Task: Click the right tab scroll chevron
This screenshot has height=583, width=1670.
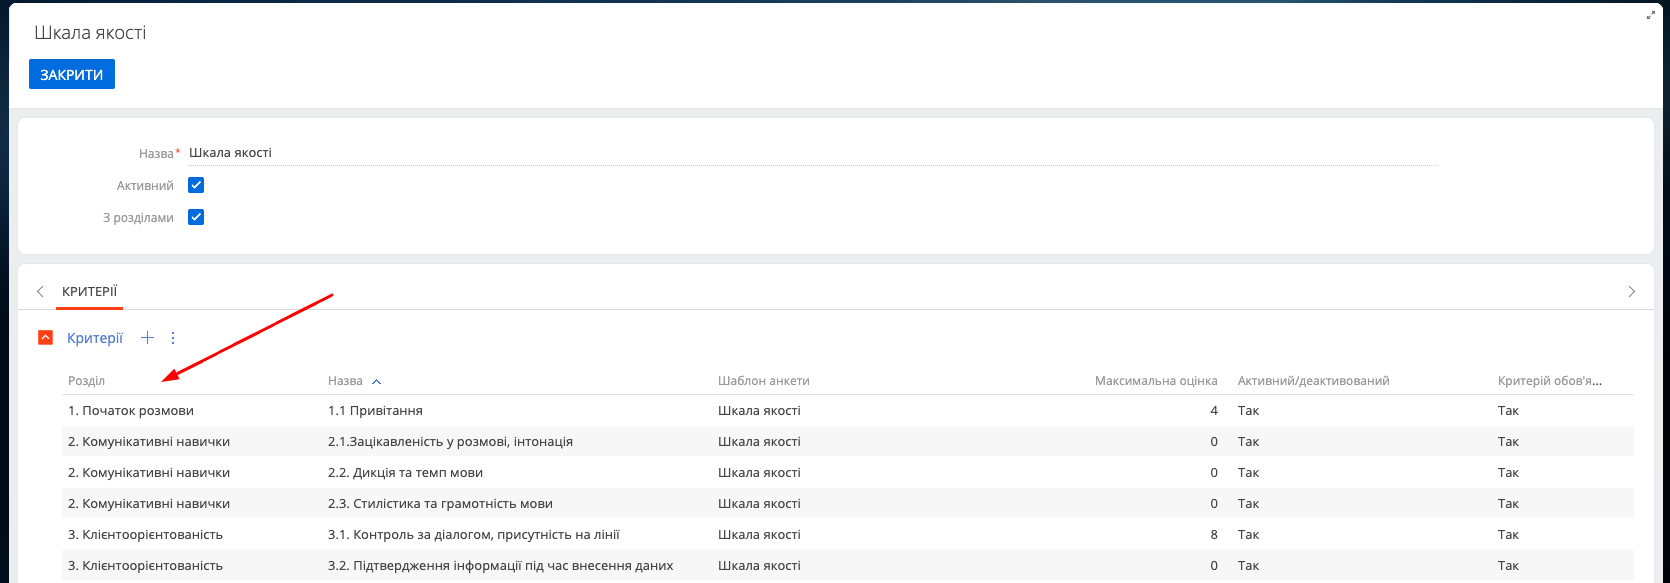Action: [x=1632, y=292]
